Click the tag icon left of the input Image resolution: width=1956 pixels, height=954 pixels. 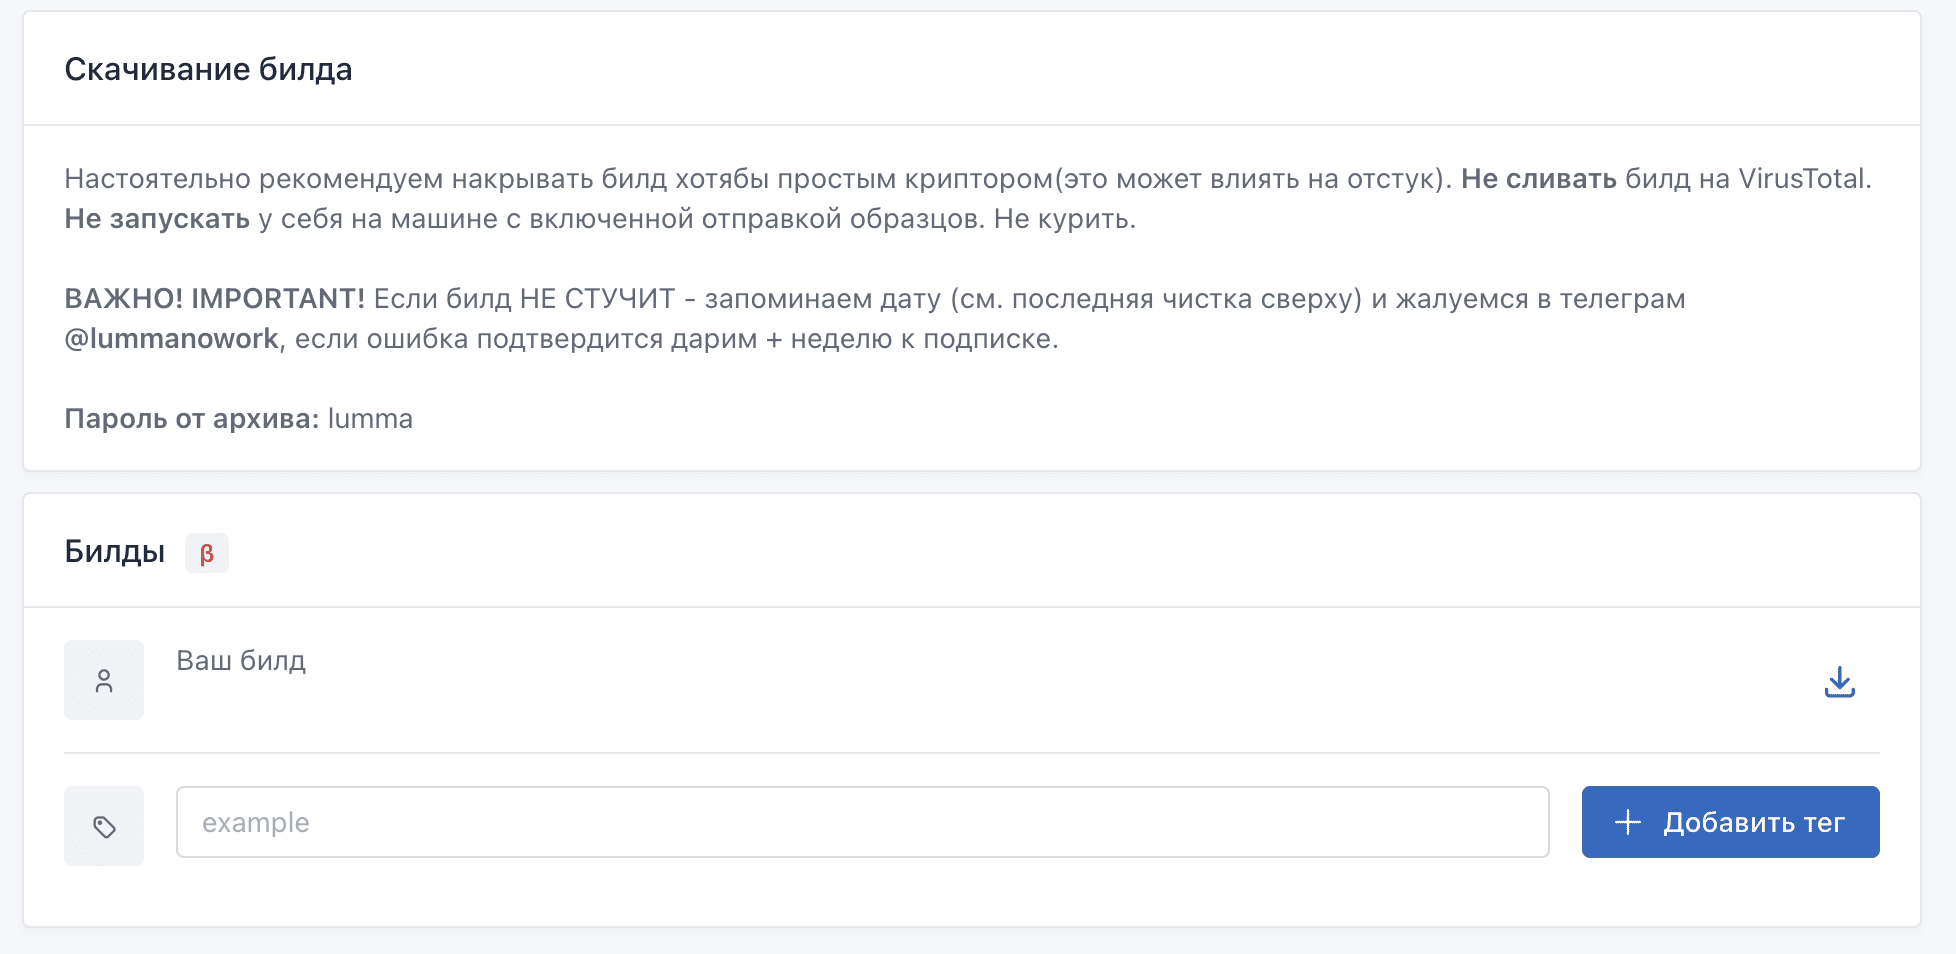pyautogui.click(x=104, y=826)
